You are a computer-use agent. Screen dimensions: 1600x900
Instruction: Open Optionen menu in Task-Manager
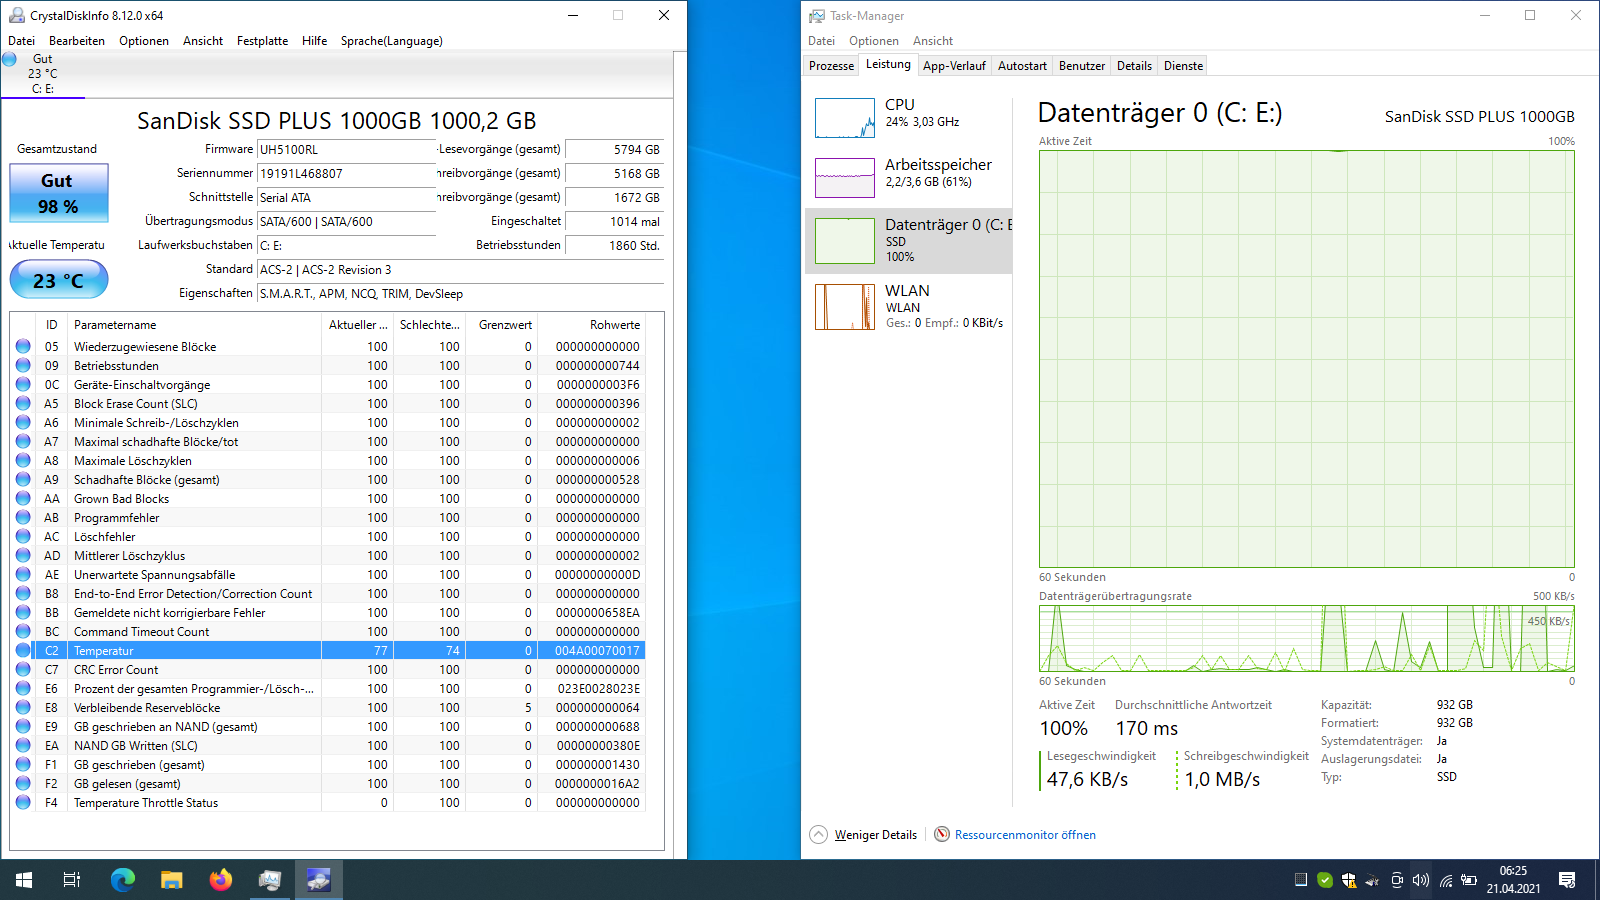[874, 41]
